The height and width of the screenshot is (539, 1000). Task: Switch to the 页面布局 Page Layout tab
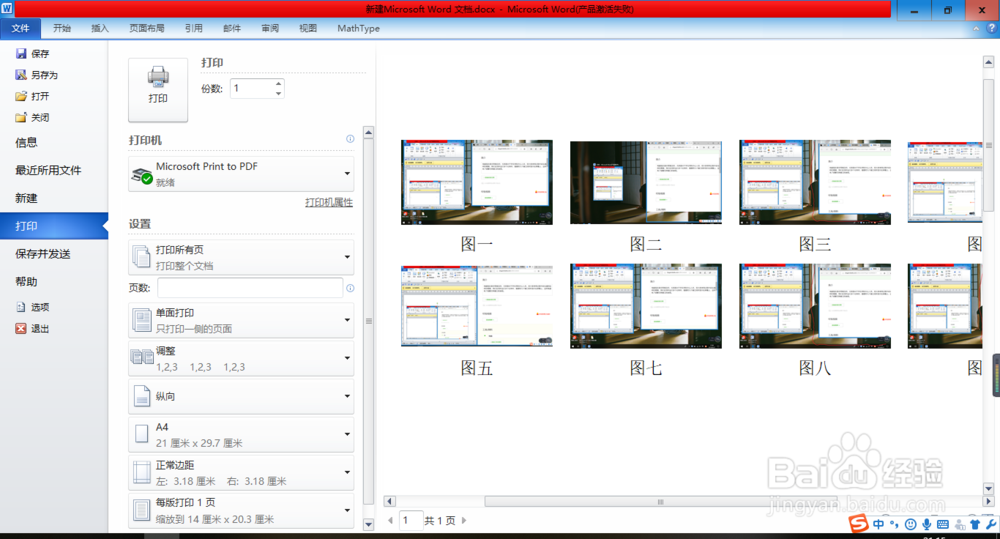tap(147, 28)
